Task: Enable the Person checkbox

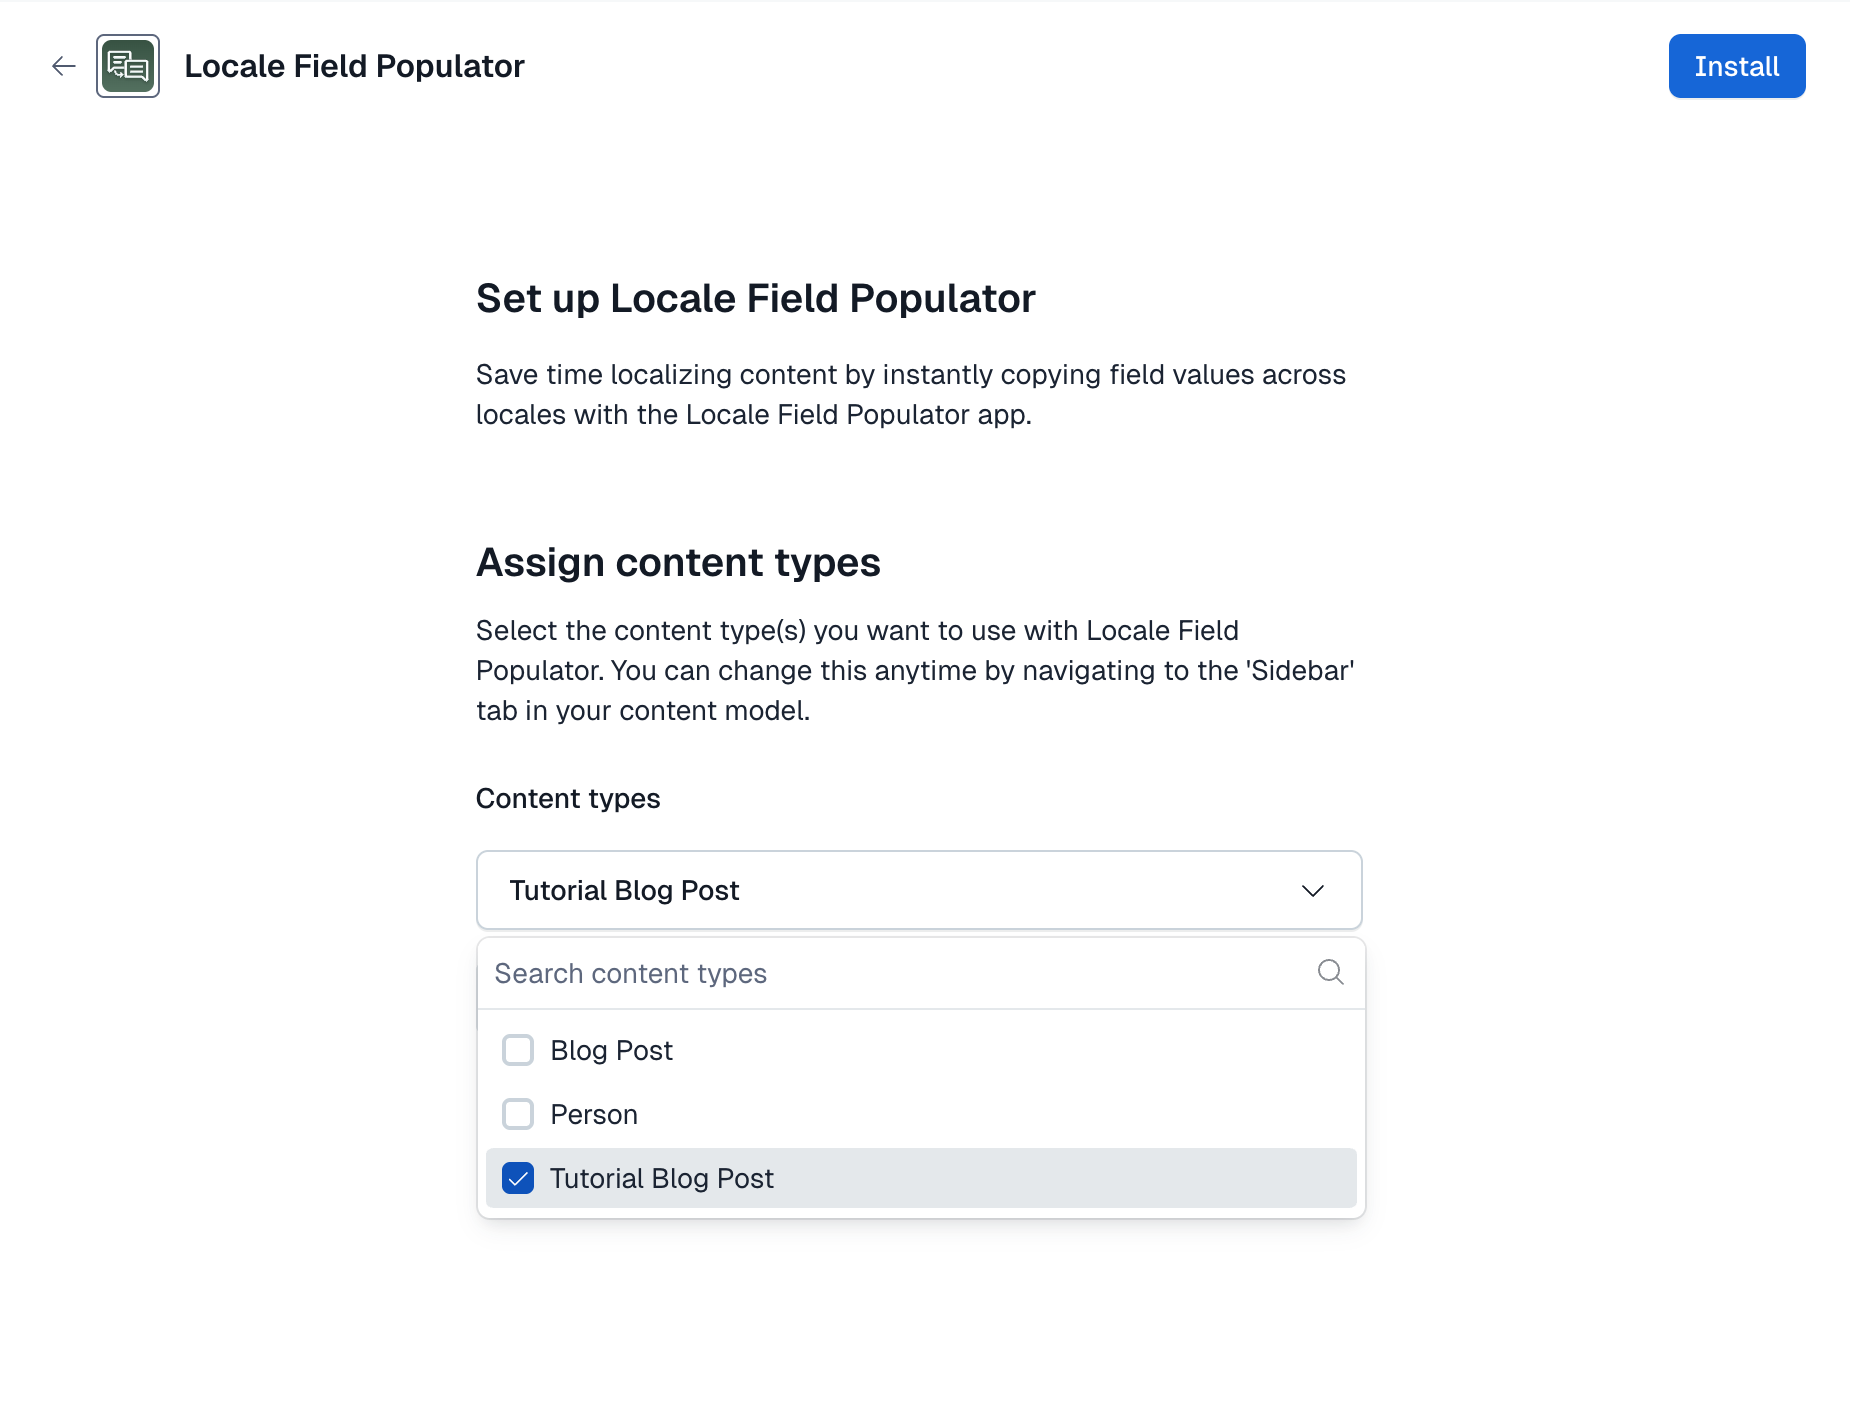Action: [518, 1114]
